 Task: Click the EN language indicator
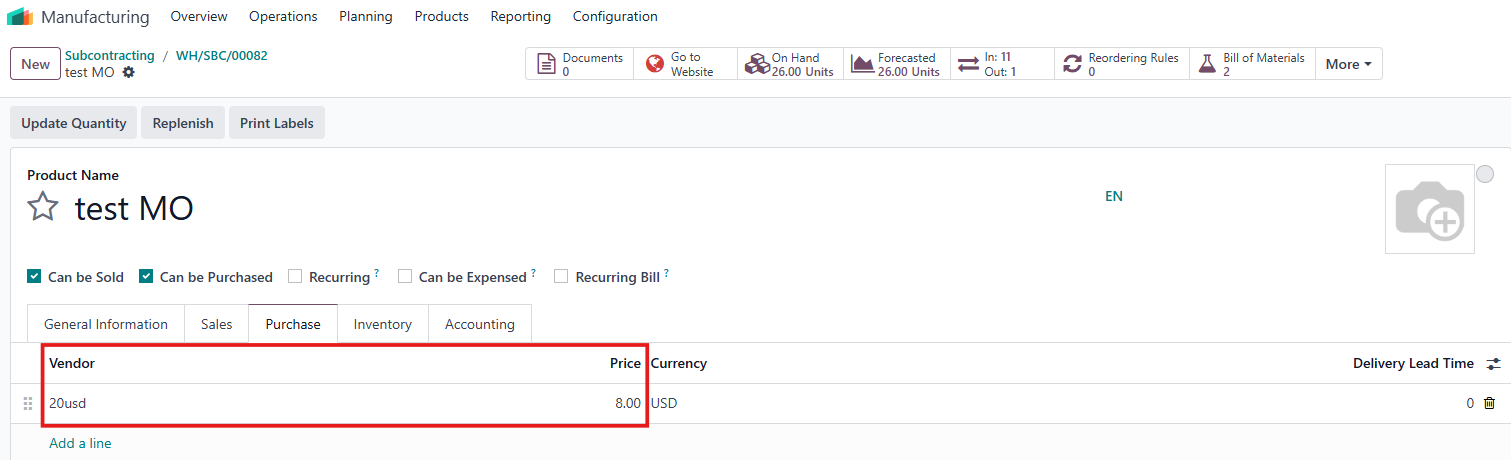pyautogui.click(x=1113, y=196)
